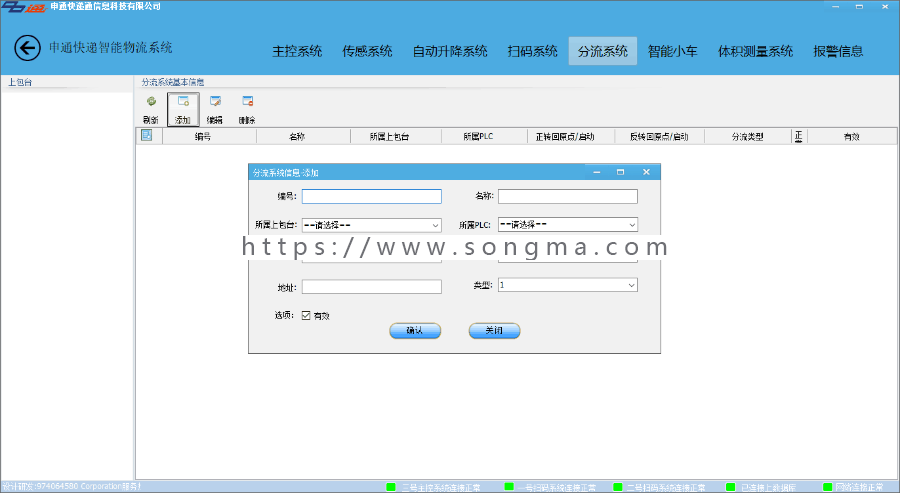Click the 编辑 edit toolbar icon
The image size is (900, 493).
[x=215, y=102]
